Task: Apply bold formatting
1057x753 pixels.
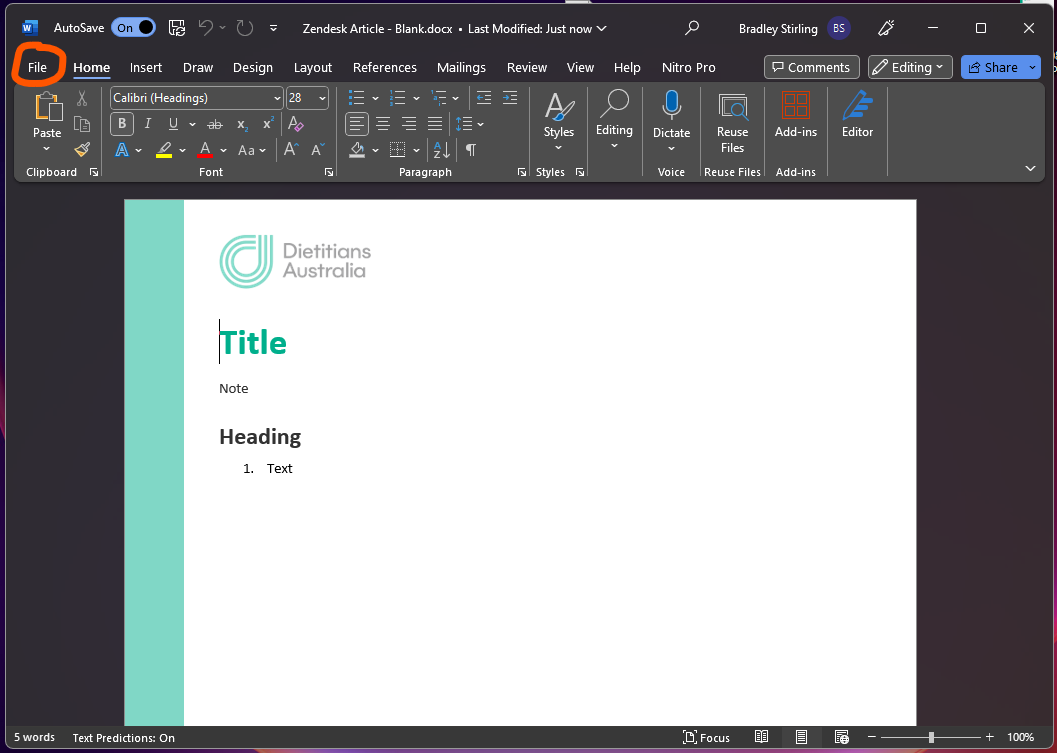Action: click(x=121, y=123)
